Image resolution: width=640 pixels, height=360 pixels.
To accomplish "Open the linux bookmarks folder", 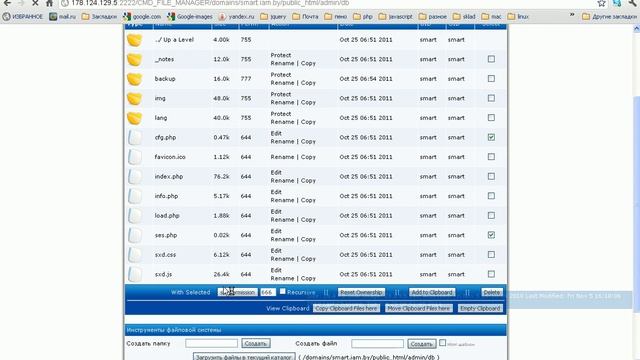I will tap(518, 17).
